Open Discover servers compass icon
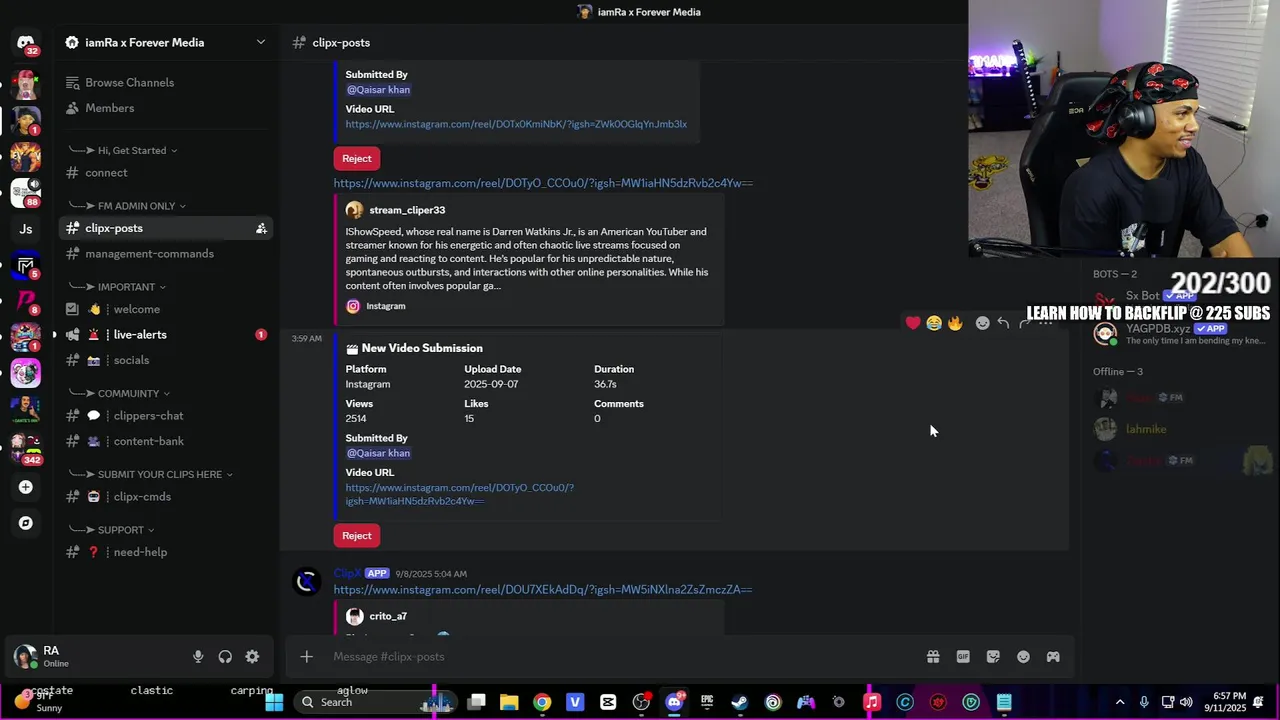This screenshot has width=1280, height=720. pyautogui.click(x=26, y=523)
